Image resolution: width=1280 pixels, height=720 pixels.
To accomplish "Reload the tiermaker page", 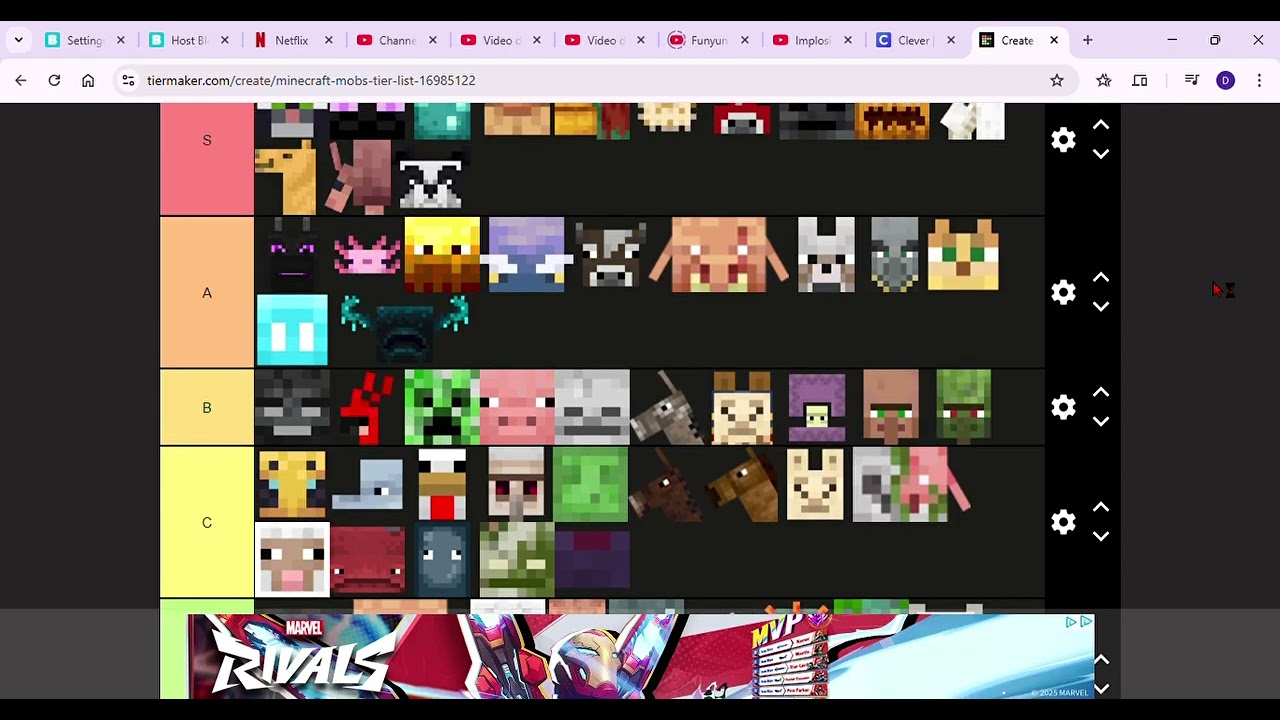I will (x=54, y=80).
